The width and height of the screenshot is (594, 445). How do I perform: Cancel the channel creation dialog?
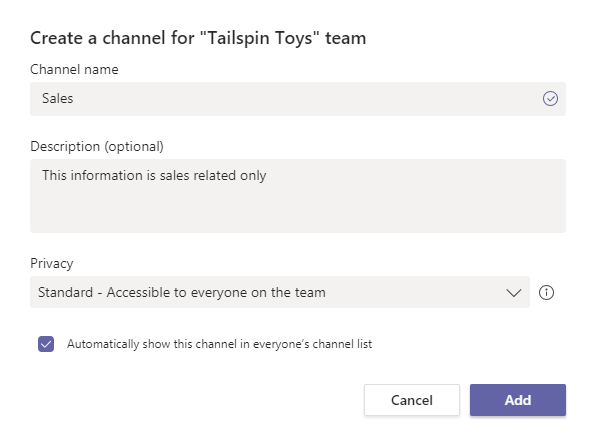[x=412, y=400]
